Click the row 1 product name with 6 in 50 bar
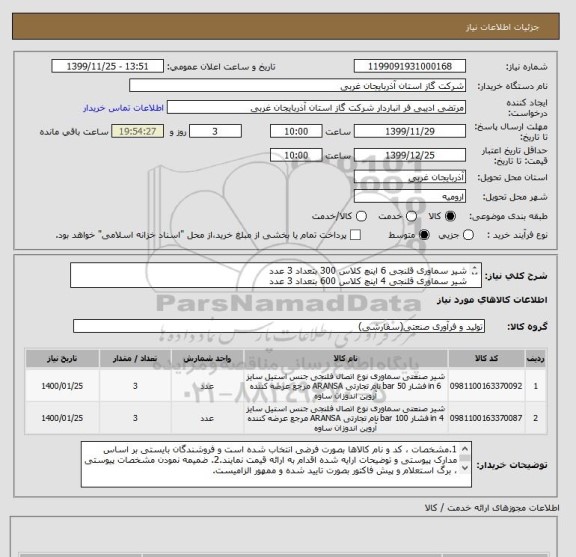This screenshot has width=576, height=557. (x=346, y=386)
